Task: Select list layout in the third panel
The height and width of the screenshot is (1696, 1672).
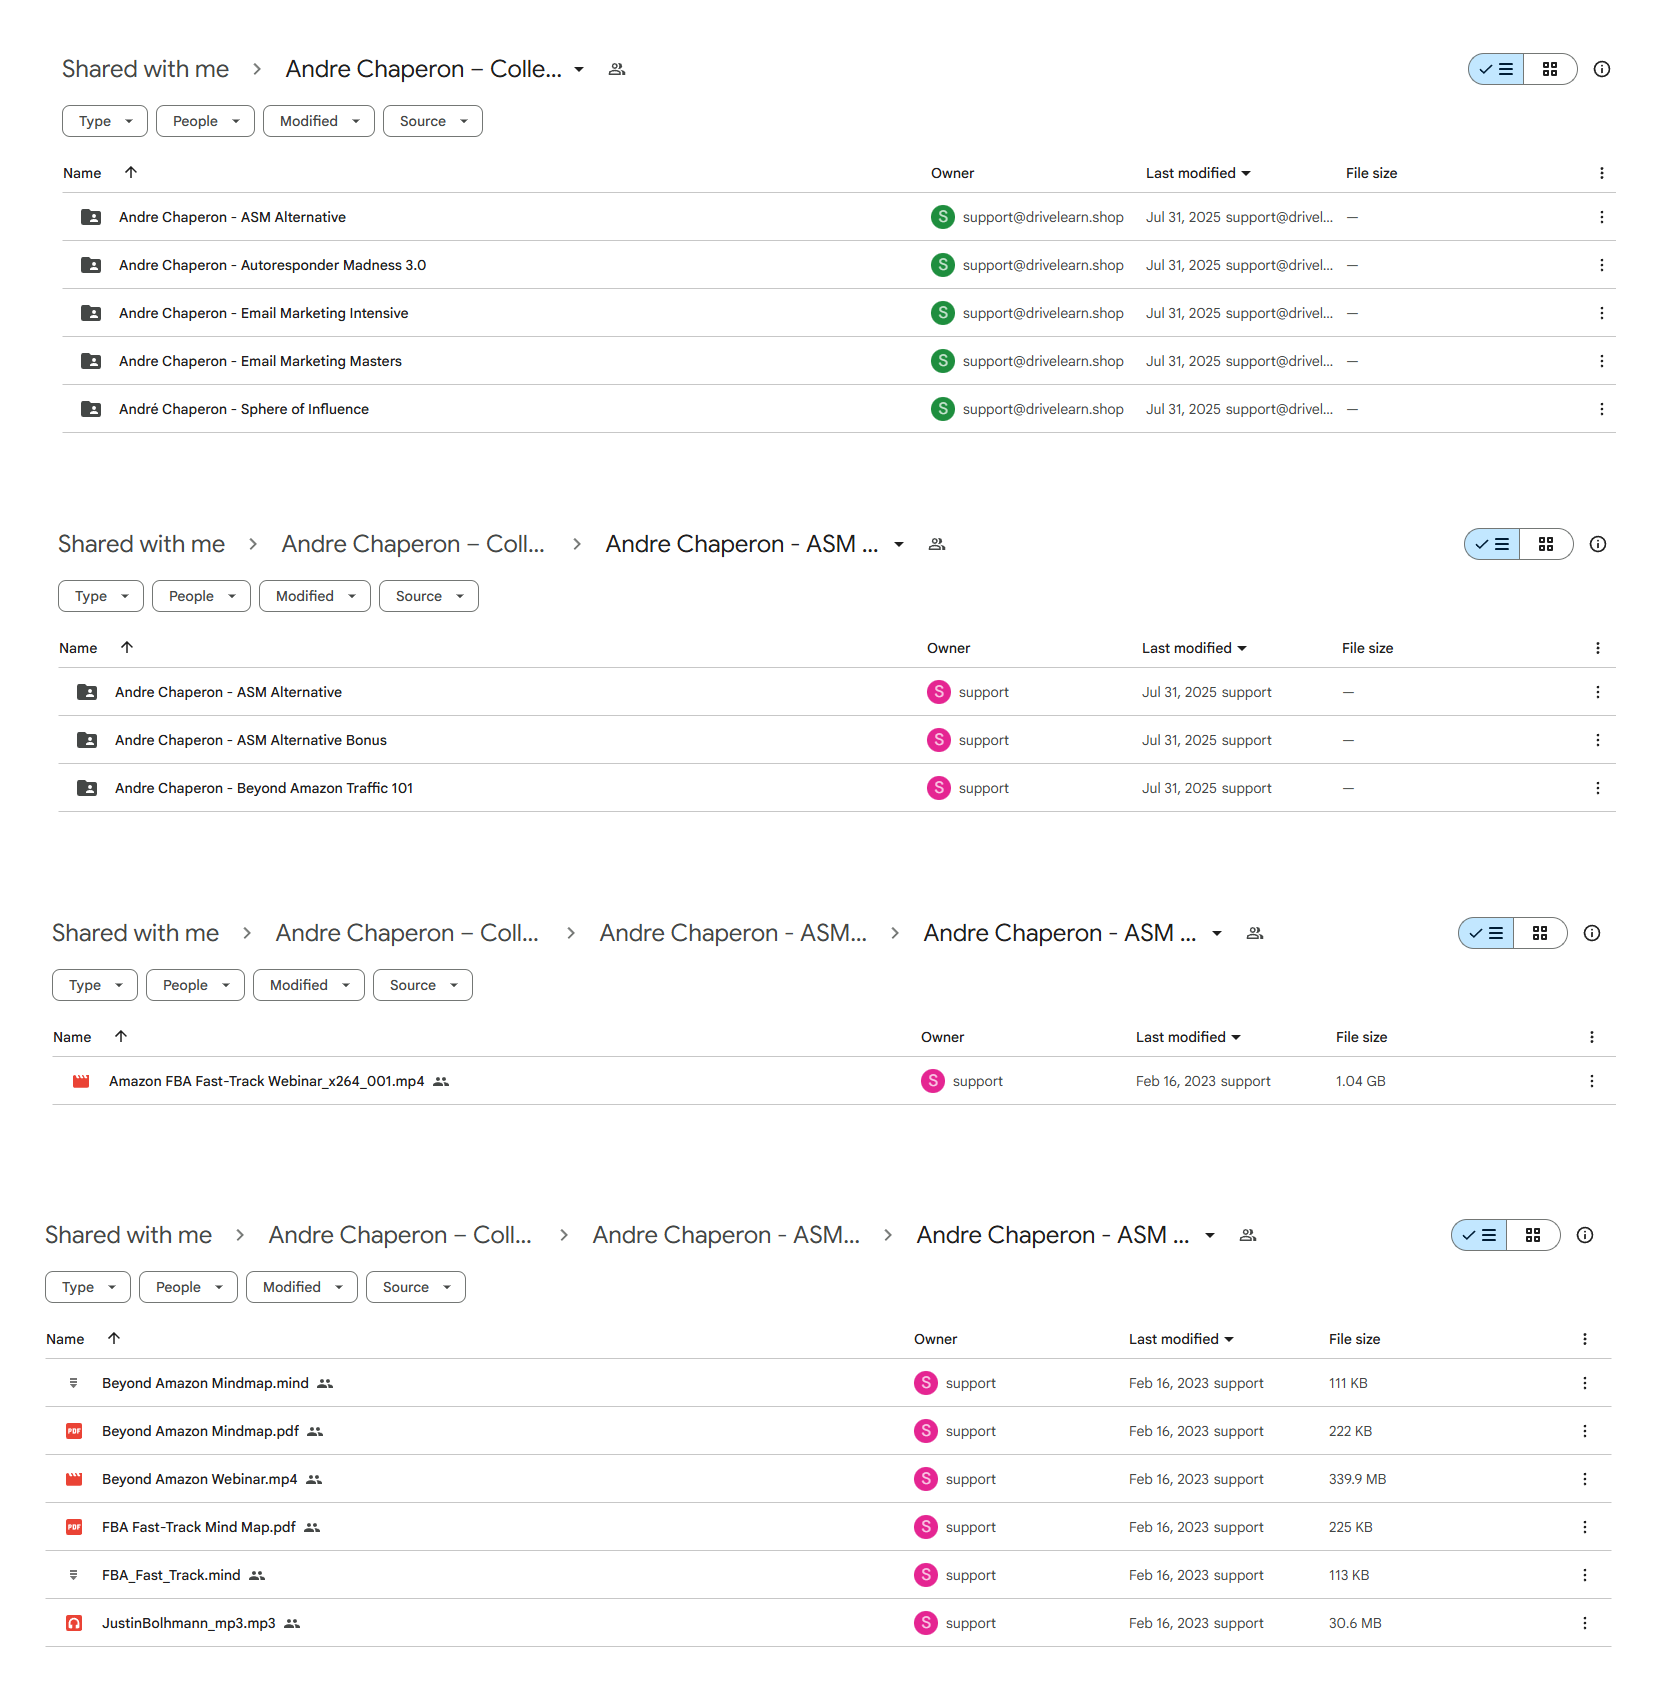Action: point(1486,933)
